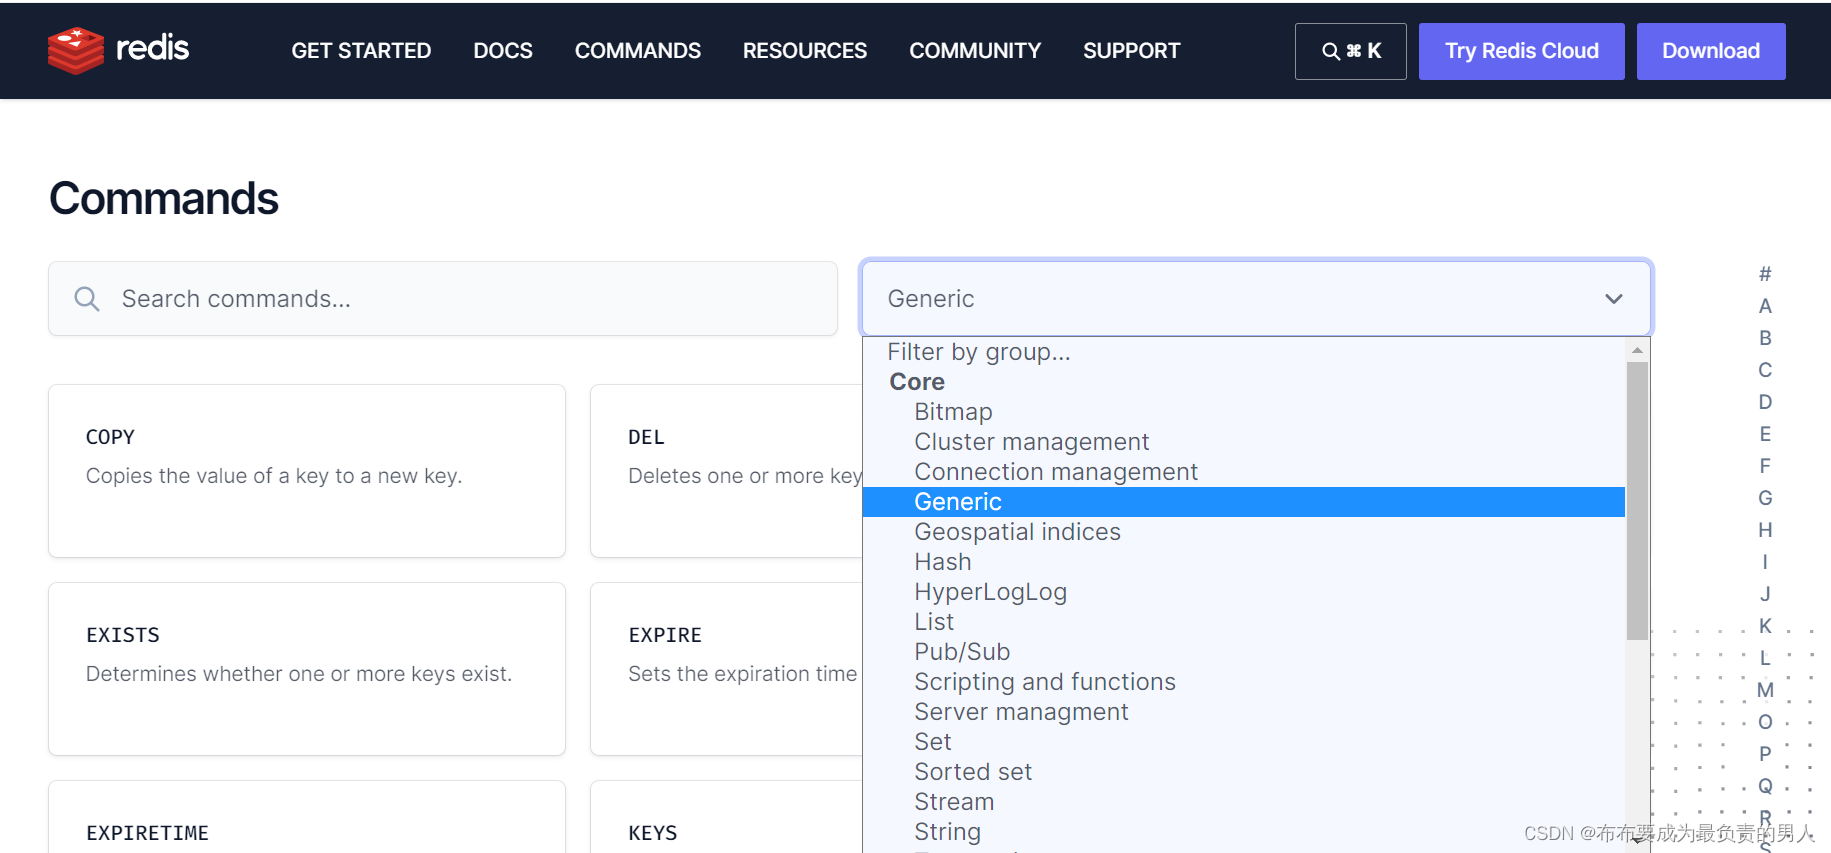Open the KEYS command card
The width and height of the screenshot is (1831, 853).
pyautogui.click(x=727, y=817)
